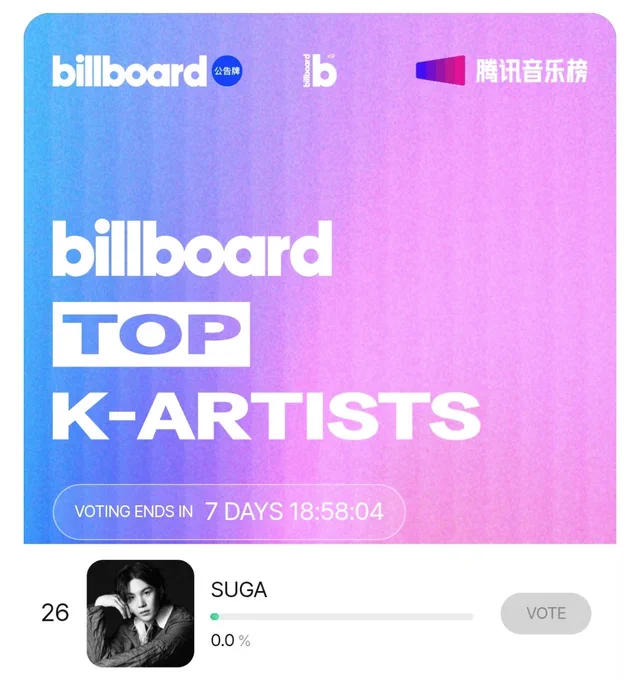Click the green dot on progress bar
The image size is (640, 680).
tap(215, 617)
